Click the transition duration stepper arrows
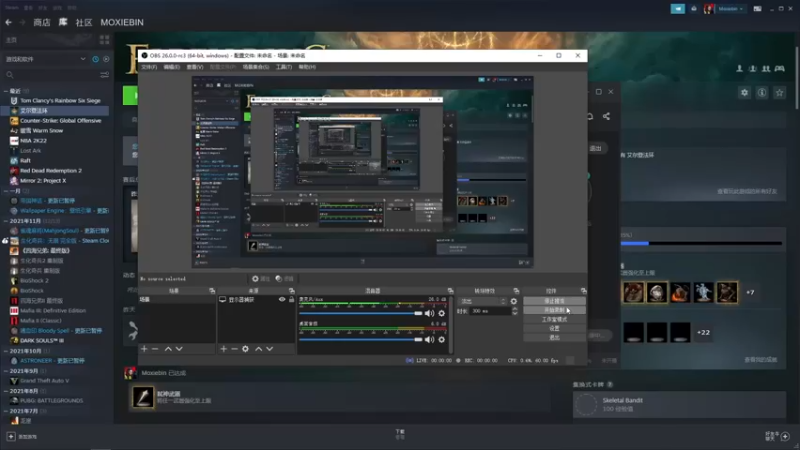800x450 pixels. [x=514, y=311]
